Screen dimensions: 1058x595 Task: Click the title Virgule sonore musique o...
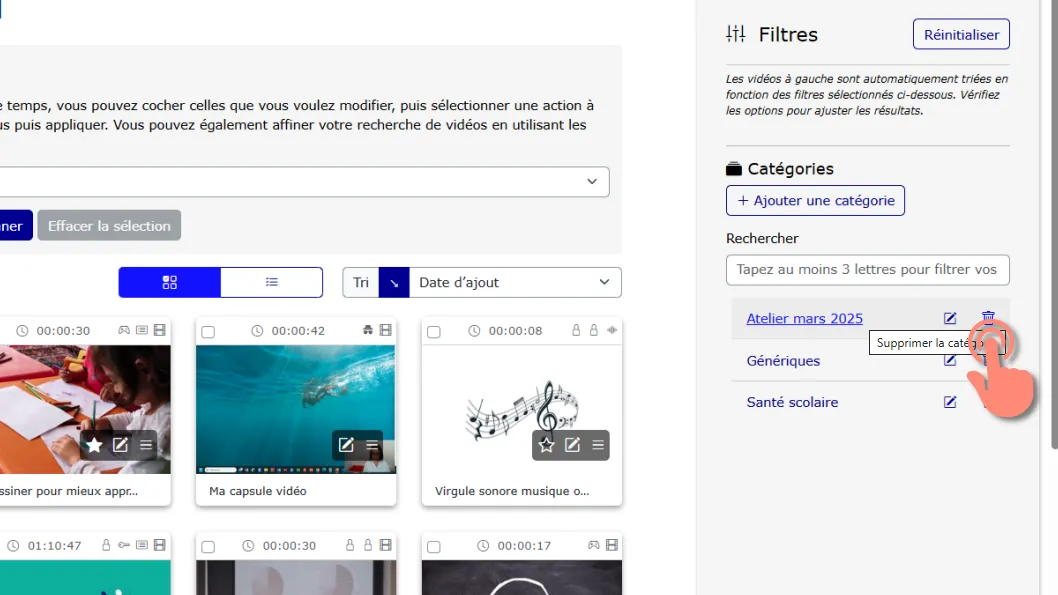pos(512,491)
